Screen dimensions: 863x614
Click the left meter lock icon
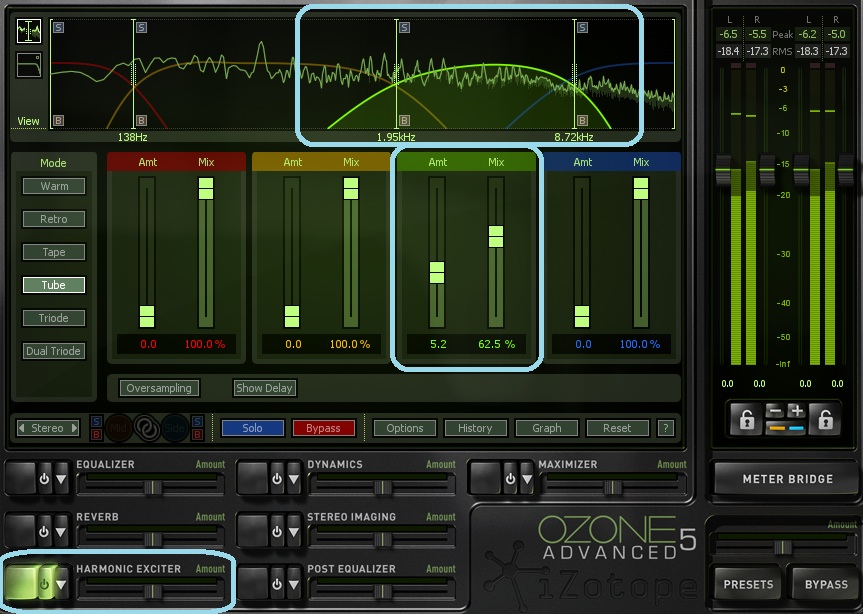746,420
